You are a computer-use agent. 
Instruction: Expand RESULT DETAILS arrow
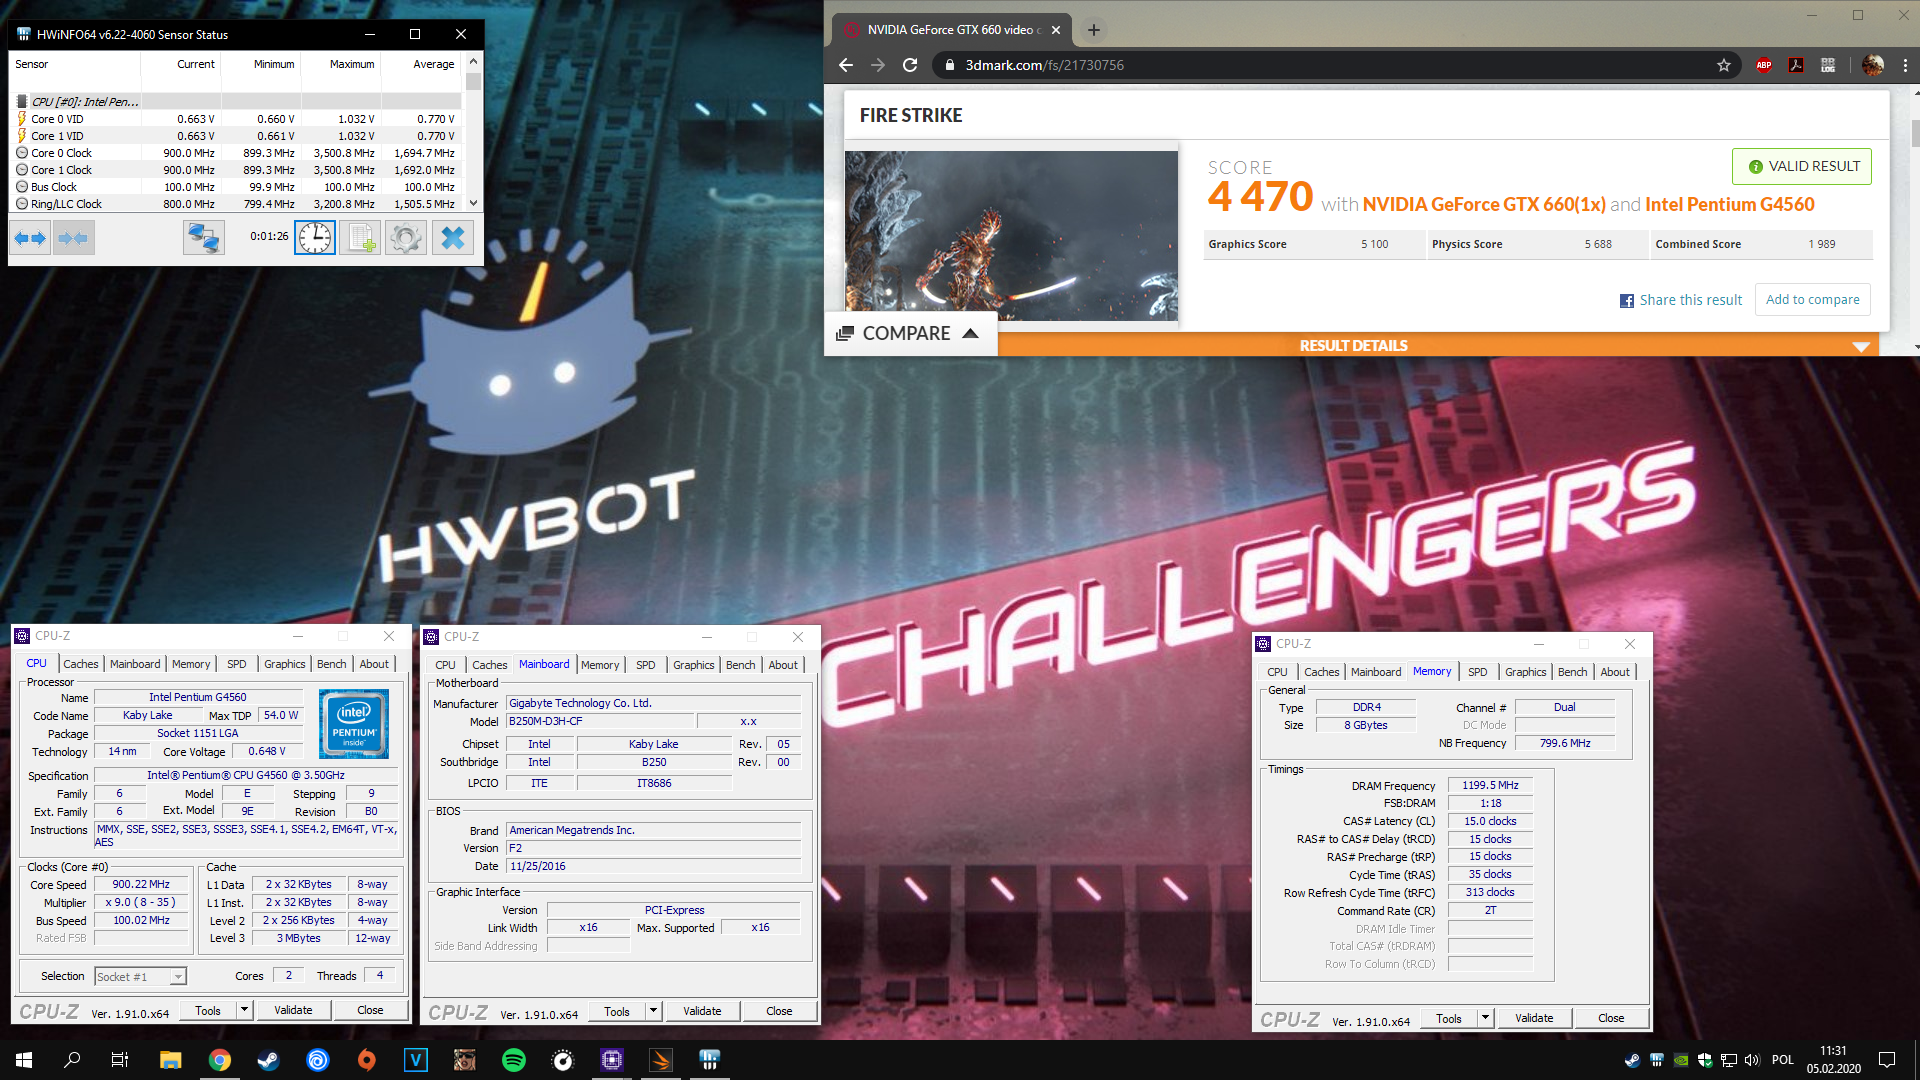(x=1861, y=346)
